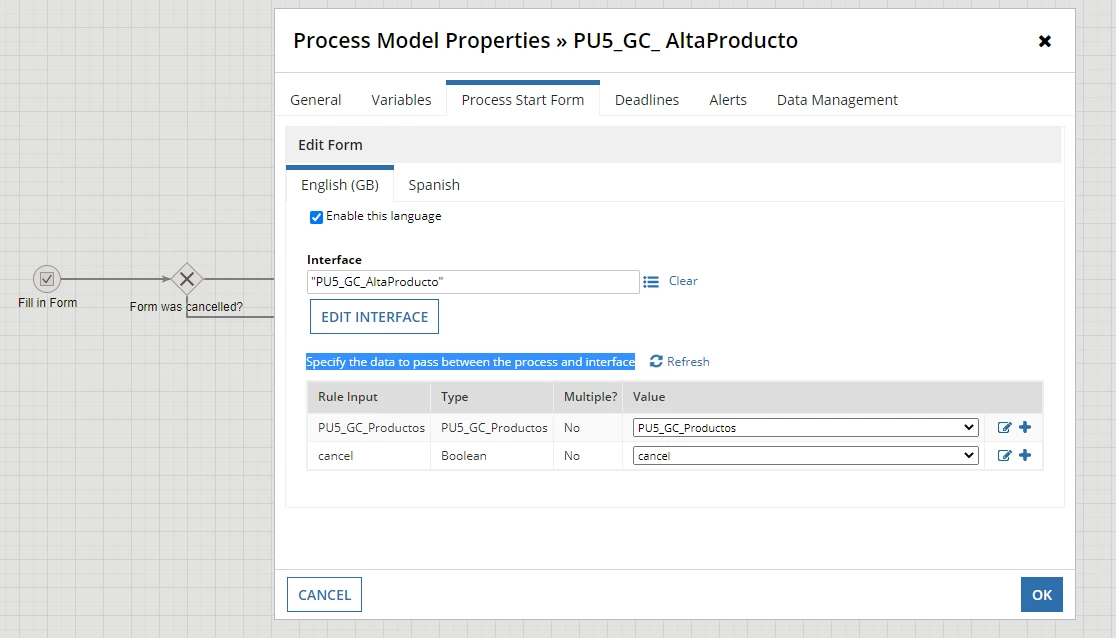Add new variable for cancel row
1116x638 pixels.
tap(1025, 455)
